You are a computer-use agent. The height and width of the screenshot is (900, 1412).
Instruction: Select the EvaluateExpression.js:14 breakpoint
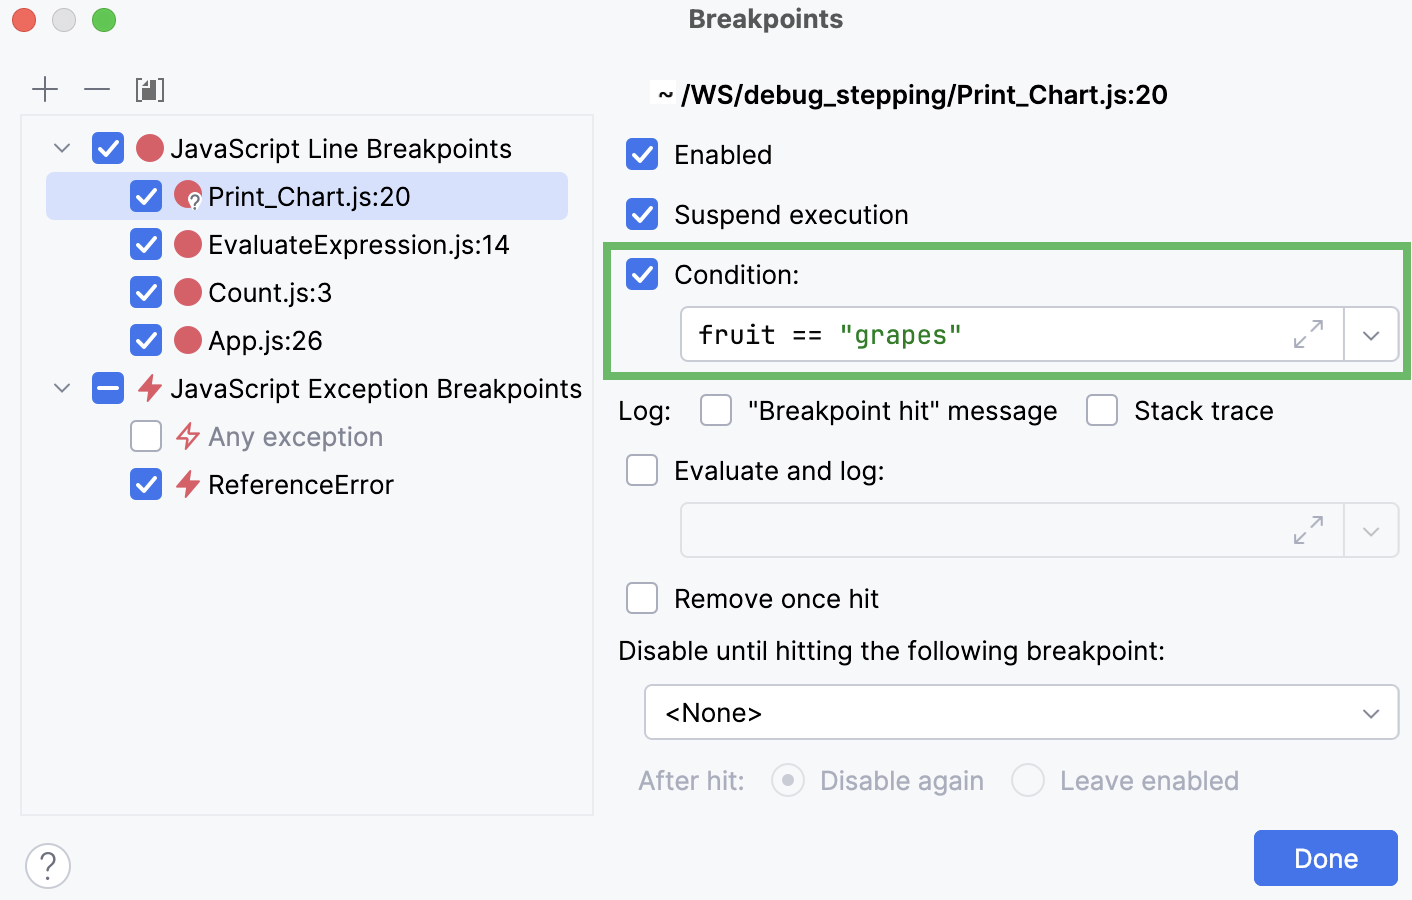point(359,244)
